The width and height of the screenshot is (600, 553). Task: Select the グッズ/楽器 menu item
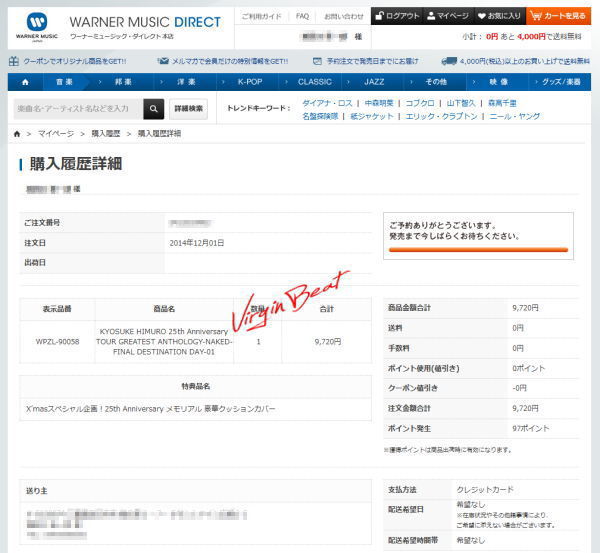click(561, 82)
